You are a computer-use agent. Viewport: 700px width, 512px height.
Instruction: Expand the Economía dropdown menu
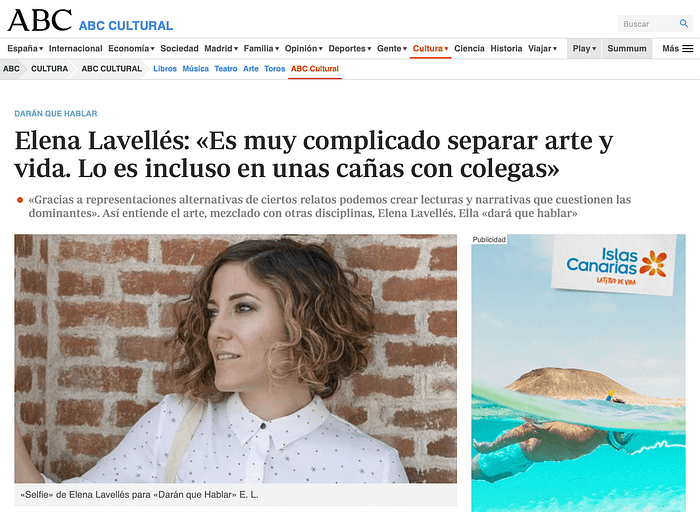coord(131,48)
